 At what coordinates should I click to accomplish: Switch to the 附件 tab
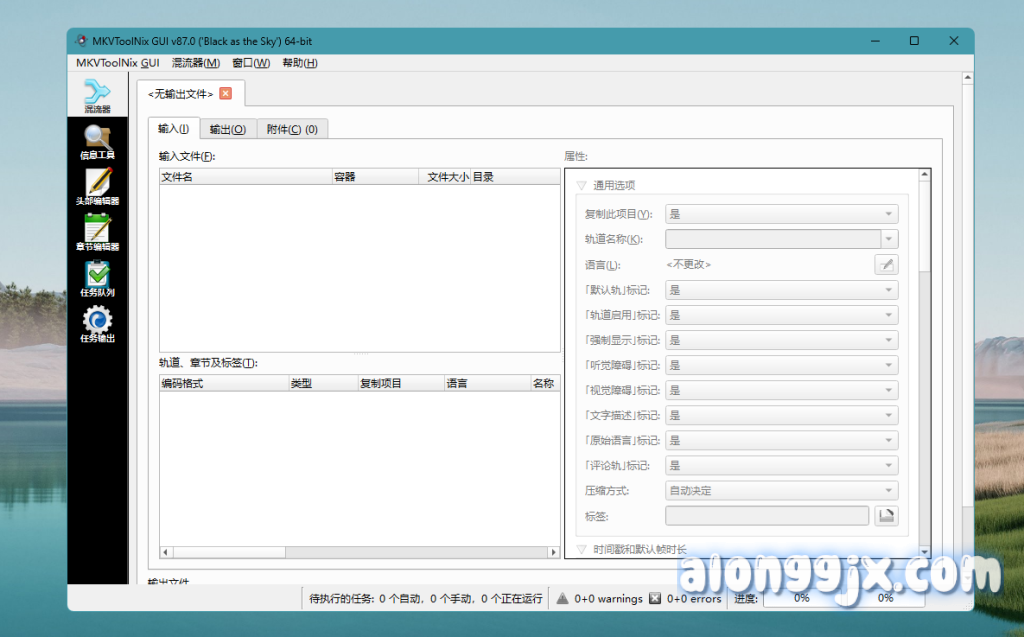pyautogui.click(x=292, y=129)
